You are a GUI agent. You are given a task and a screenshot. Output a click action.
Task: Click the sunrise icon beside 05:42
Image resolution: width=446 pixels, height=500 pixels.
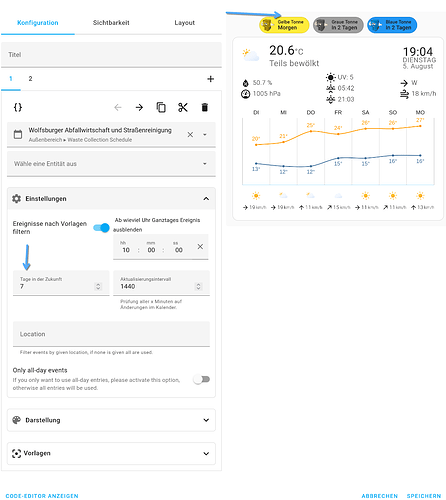coord(330,88)
